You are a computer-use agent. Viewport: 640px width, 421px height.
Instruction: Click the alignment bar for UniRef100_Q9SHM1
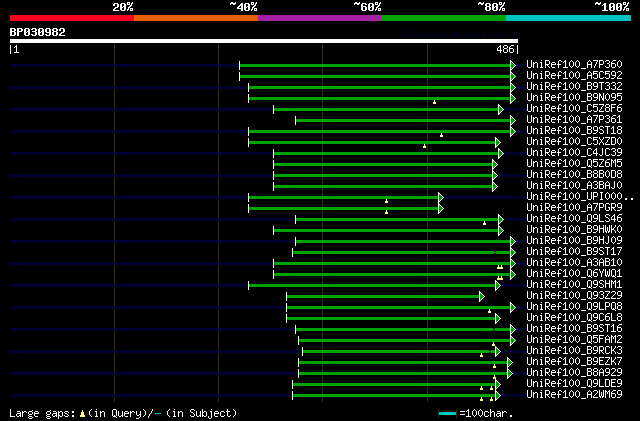click(372, 286)
